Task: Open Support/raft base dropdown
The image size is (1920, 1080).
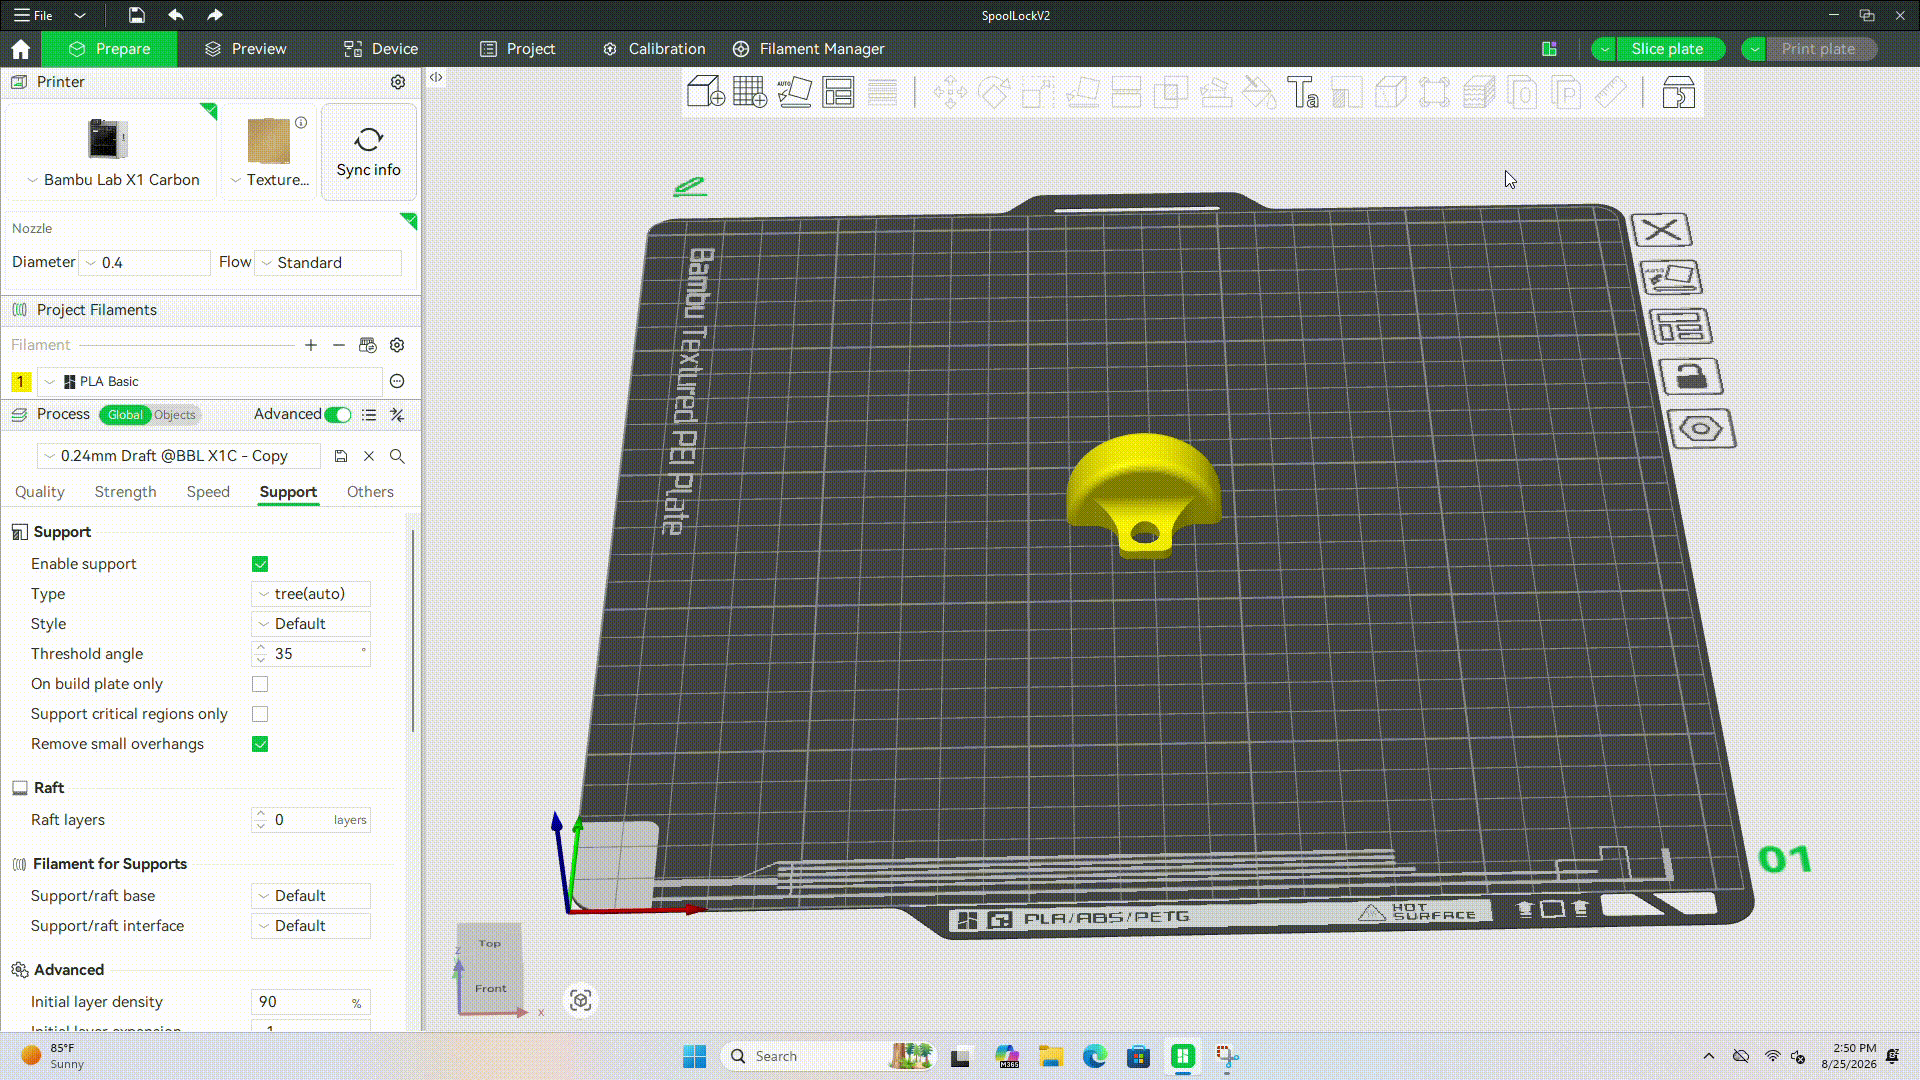Action: tap(311, 896)
